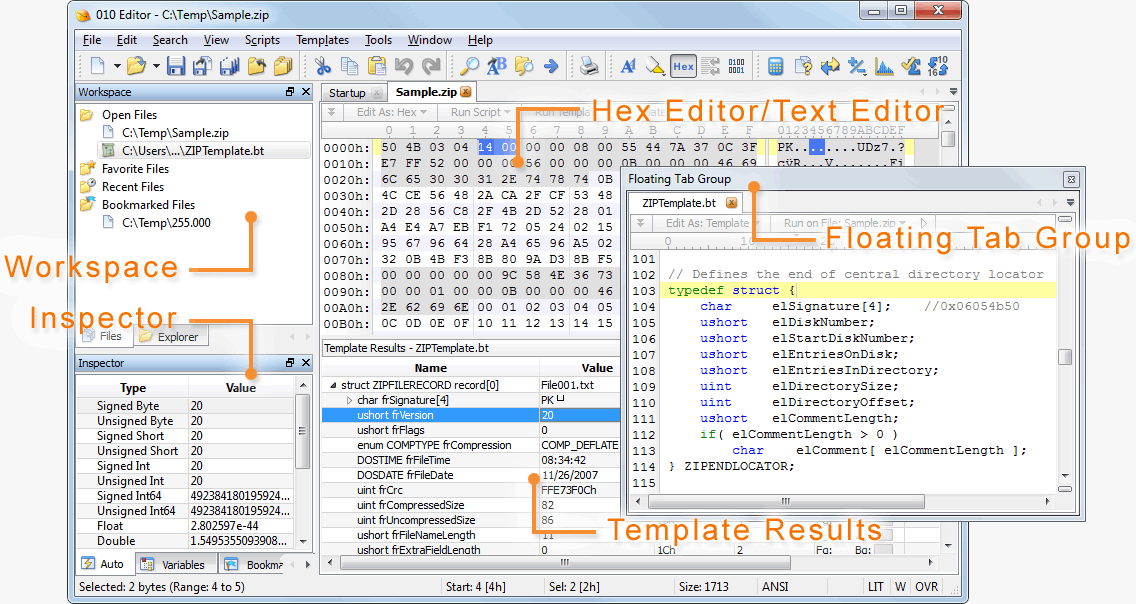This screenshot has width=1136, height=604.
Task: Close the Inspector panel
Action: pos(306,363)
